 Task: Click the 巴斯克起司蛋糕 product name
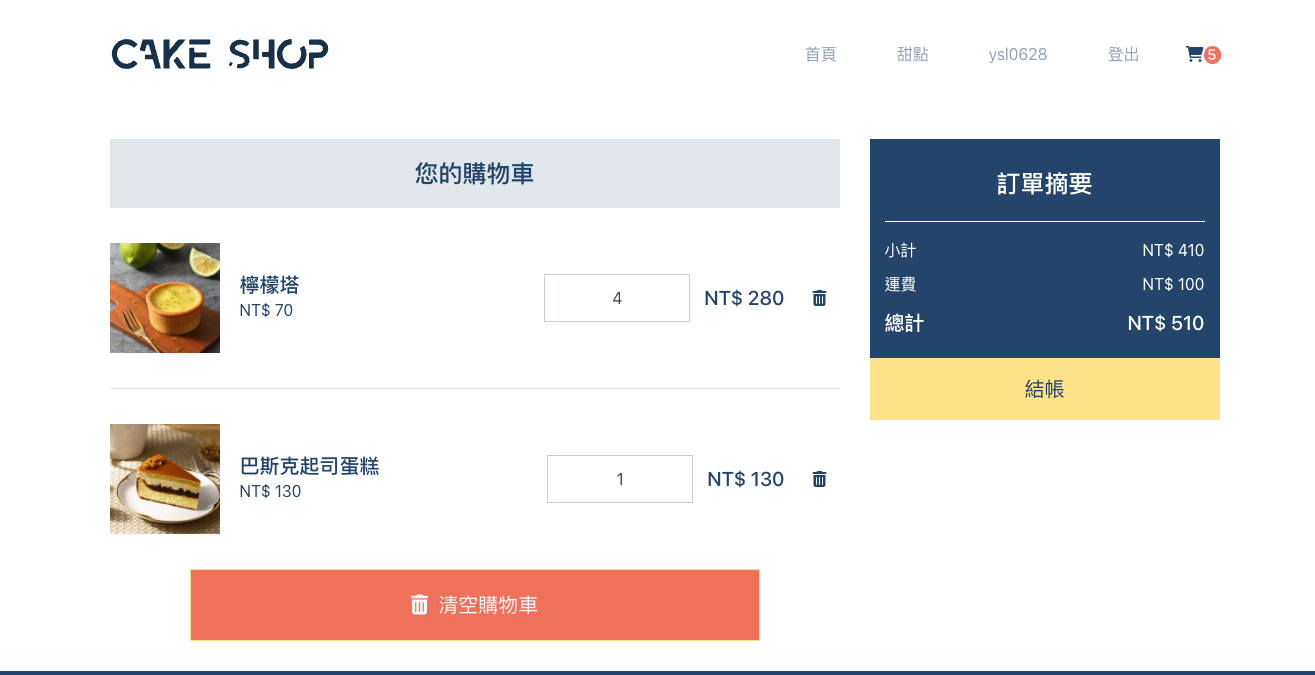(309, 466)
